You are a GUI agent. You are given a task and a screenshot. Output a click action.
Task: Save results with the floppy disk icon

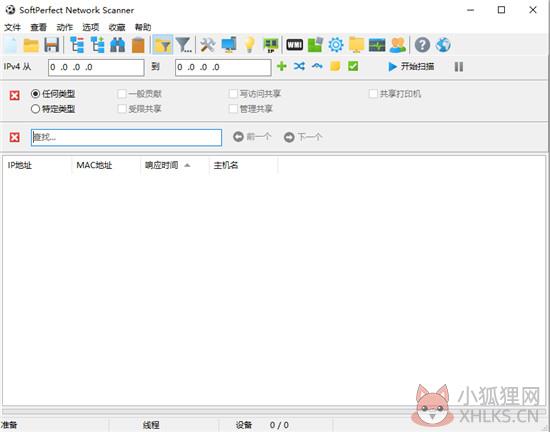[52, 45]
